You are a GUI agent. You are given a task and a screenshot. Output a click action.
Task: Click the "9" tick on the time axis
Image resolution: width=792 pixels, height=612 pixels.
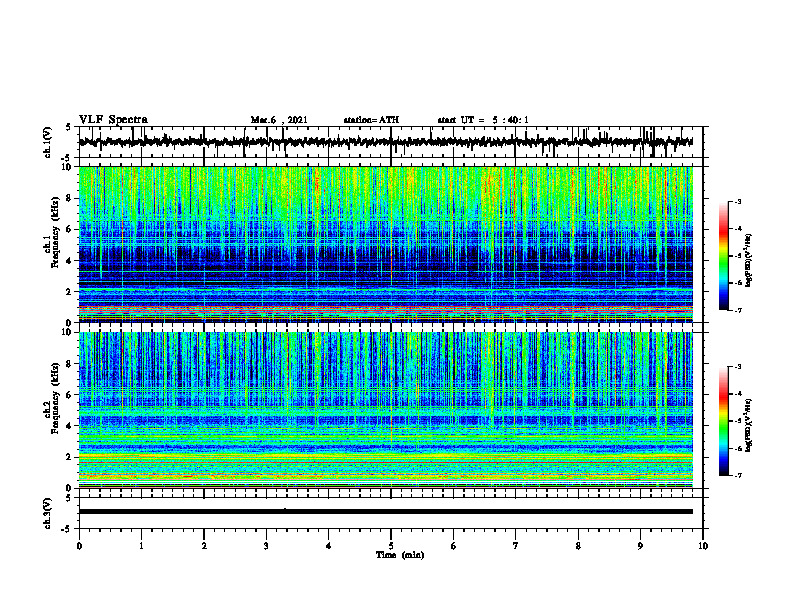pos(640,546)
